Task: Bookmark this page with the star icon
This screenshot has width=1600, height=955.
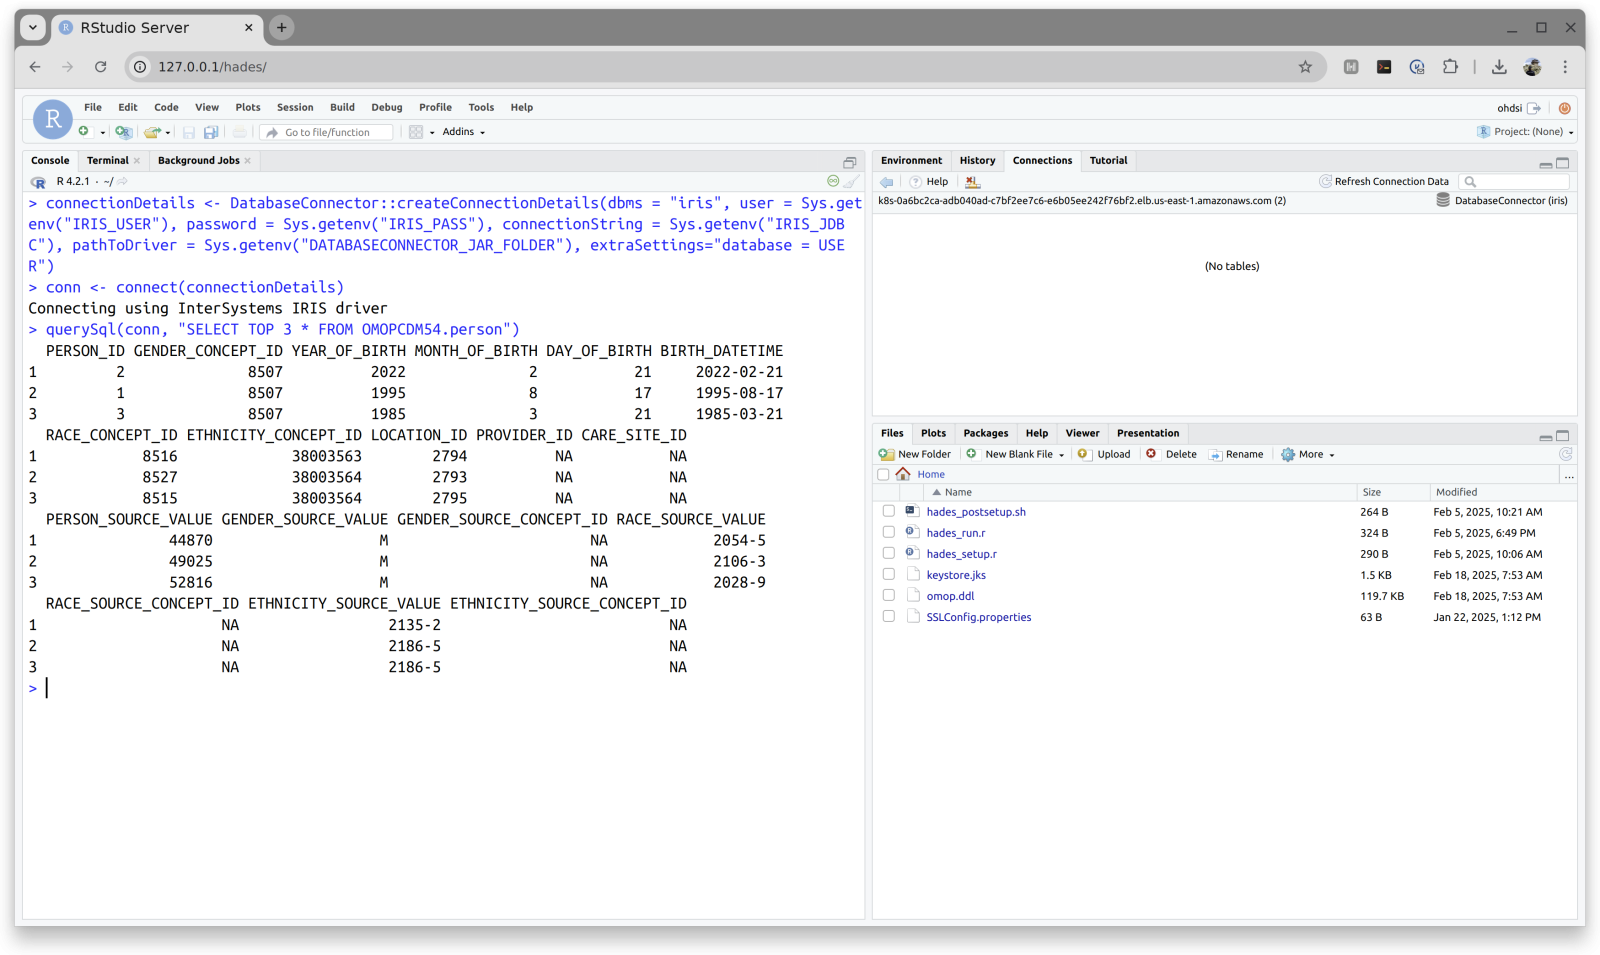Action: pyautogui.click(x=1305, y=67)
